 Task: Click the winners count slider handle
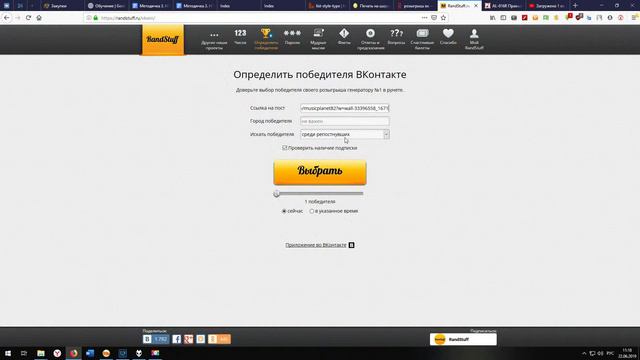pos(277,193)
